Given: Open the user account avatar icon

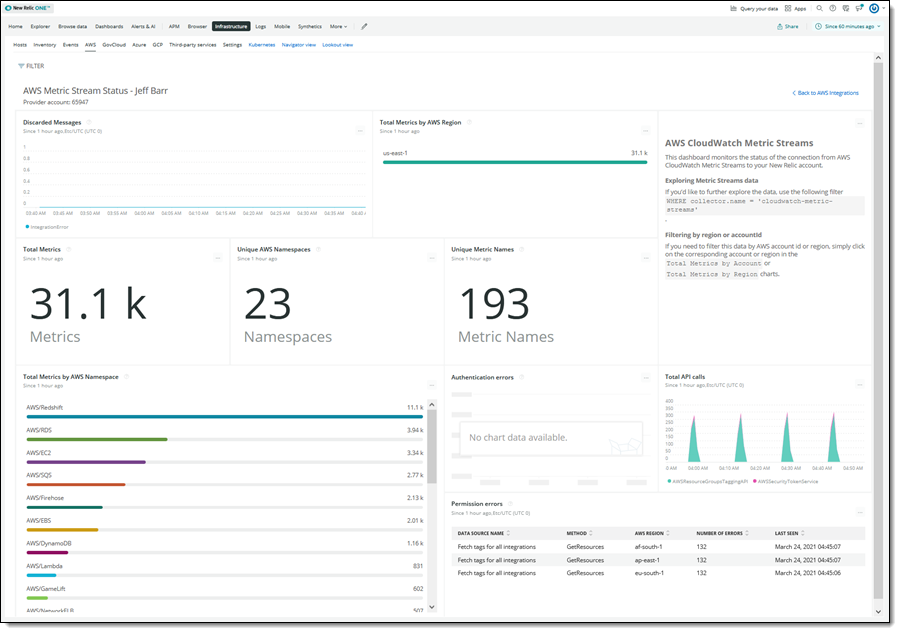Looking at the screenshot, I should pyautogui.click(x=874, y=8).
